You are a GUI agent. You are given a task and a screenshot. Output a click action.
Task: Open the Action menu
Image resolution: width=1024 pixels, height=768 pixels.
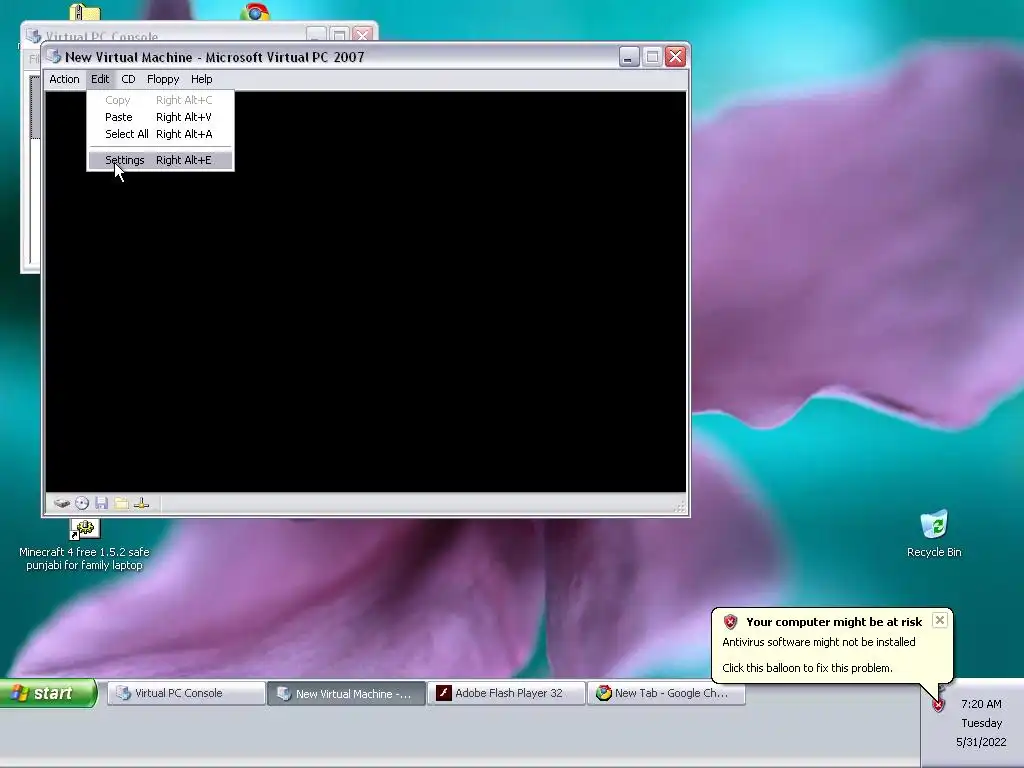(x=64, y=79)
